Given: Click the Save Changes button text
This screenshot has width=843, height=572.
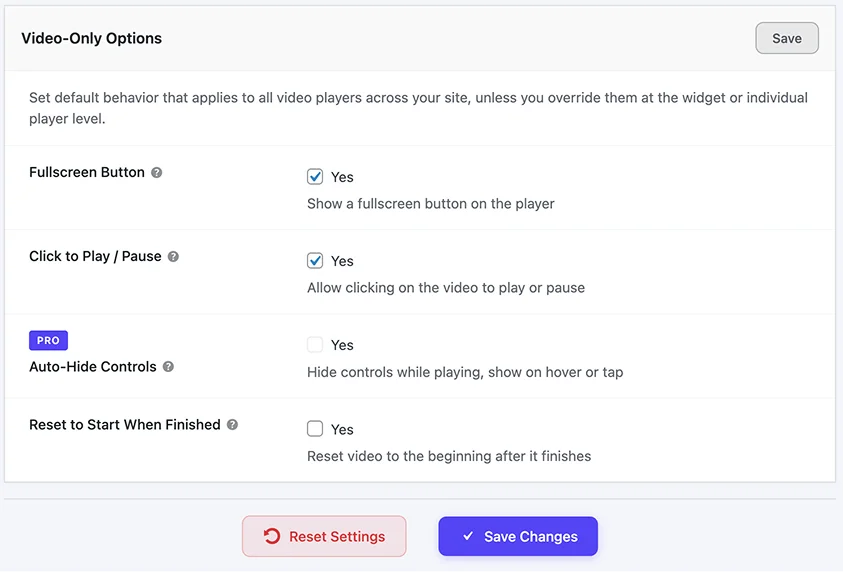Looking at the screenshot, I should [x=530, y=537].
